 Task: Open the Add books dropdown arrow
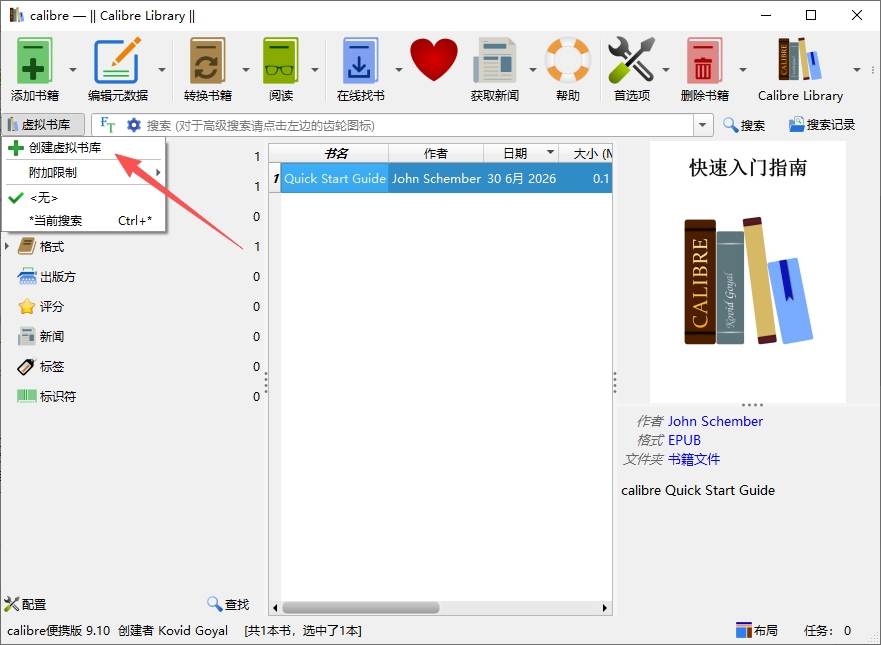coord(73,70)
